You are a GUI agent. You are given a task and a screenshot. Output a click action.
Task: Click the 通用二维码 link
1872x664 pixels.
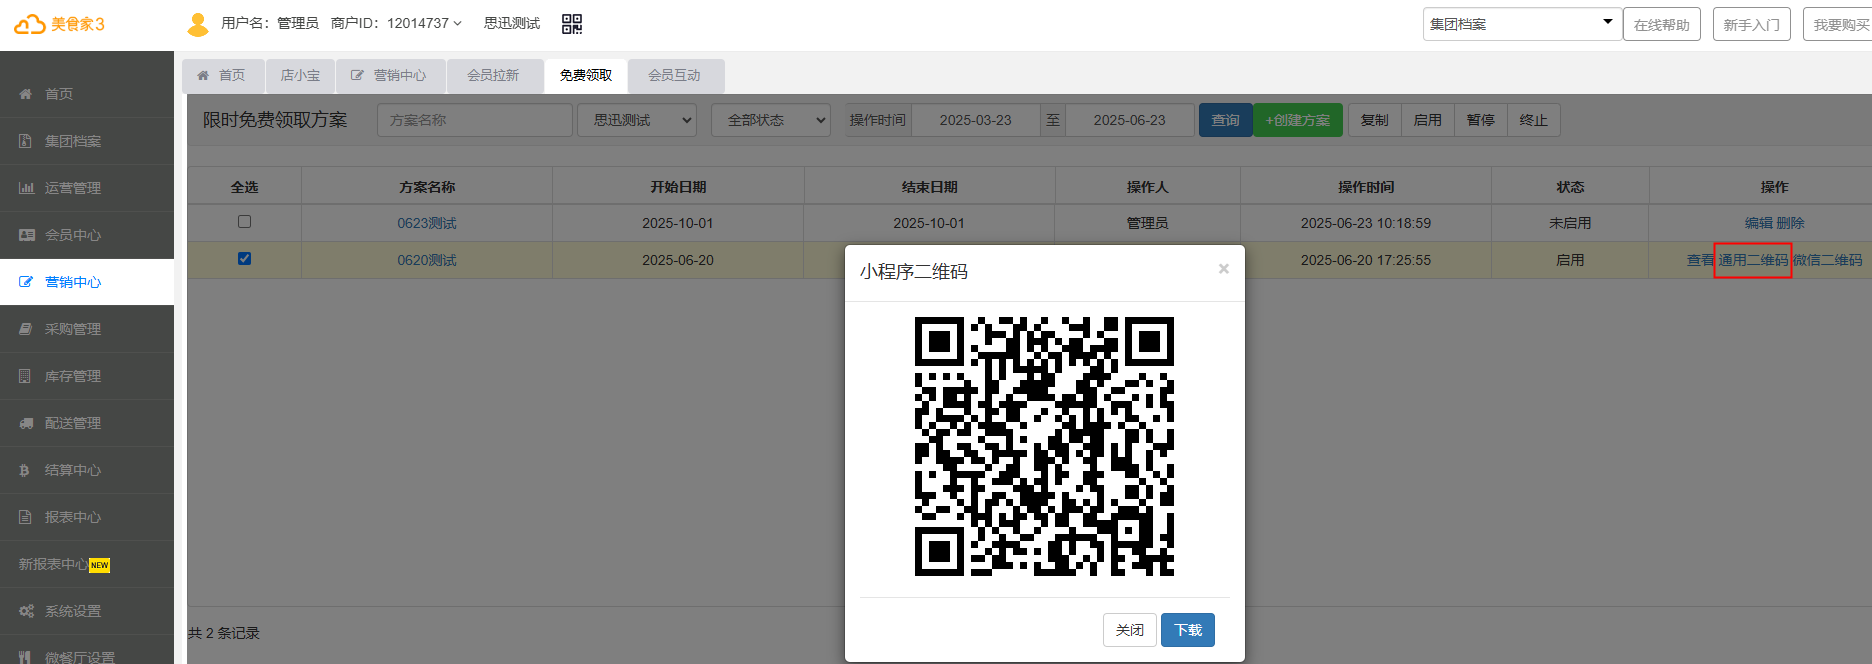tap(1753, 260)
